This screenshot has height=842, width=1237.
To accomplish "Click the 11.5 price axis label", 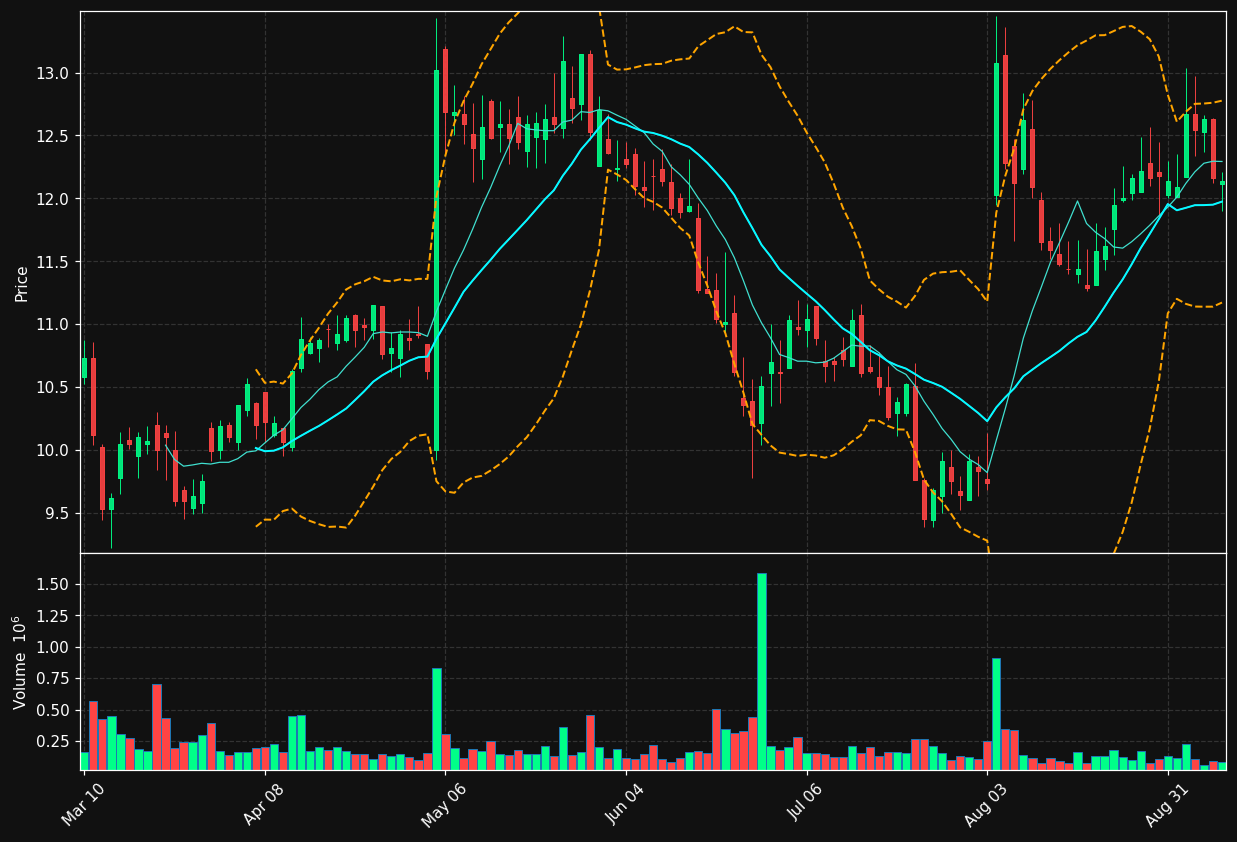I will pos(53,262).
